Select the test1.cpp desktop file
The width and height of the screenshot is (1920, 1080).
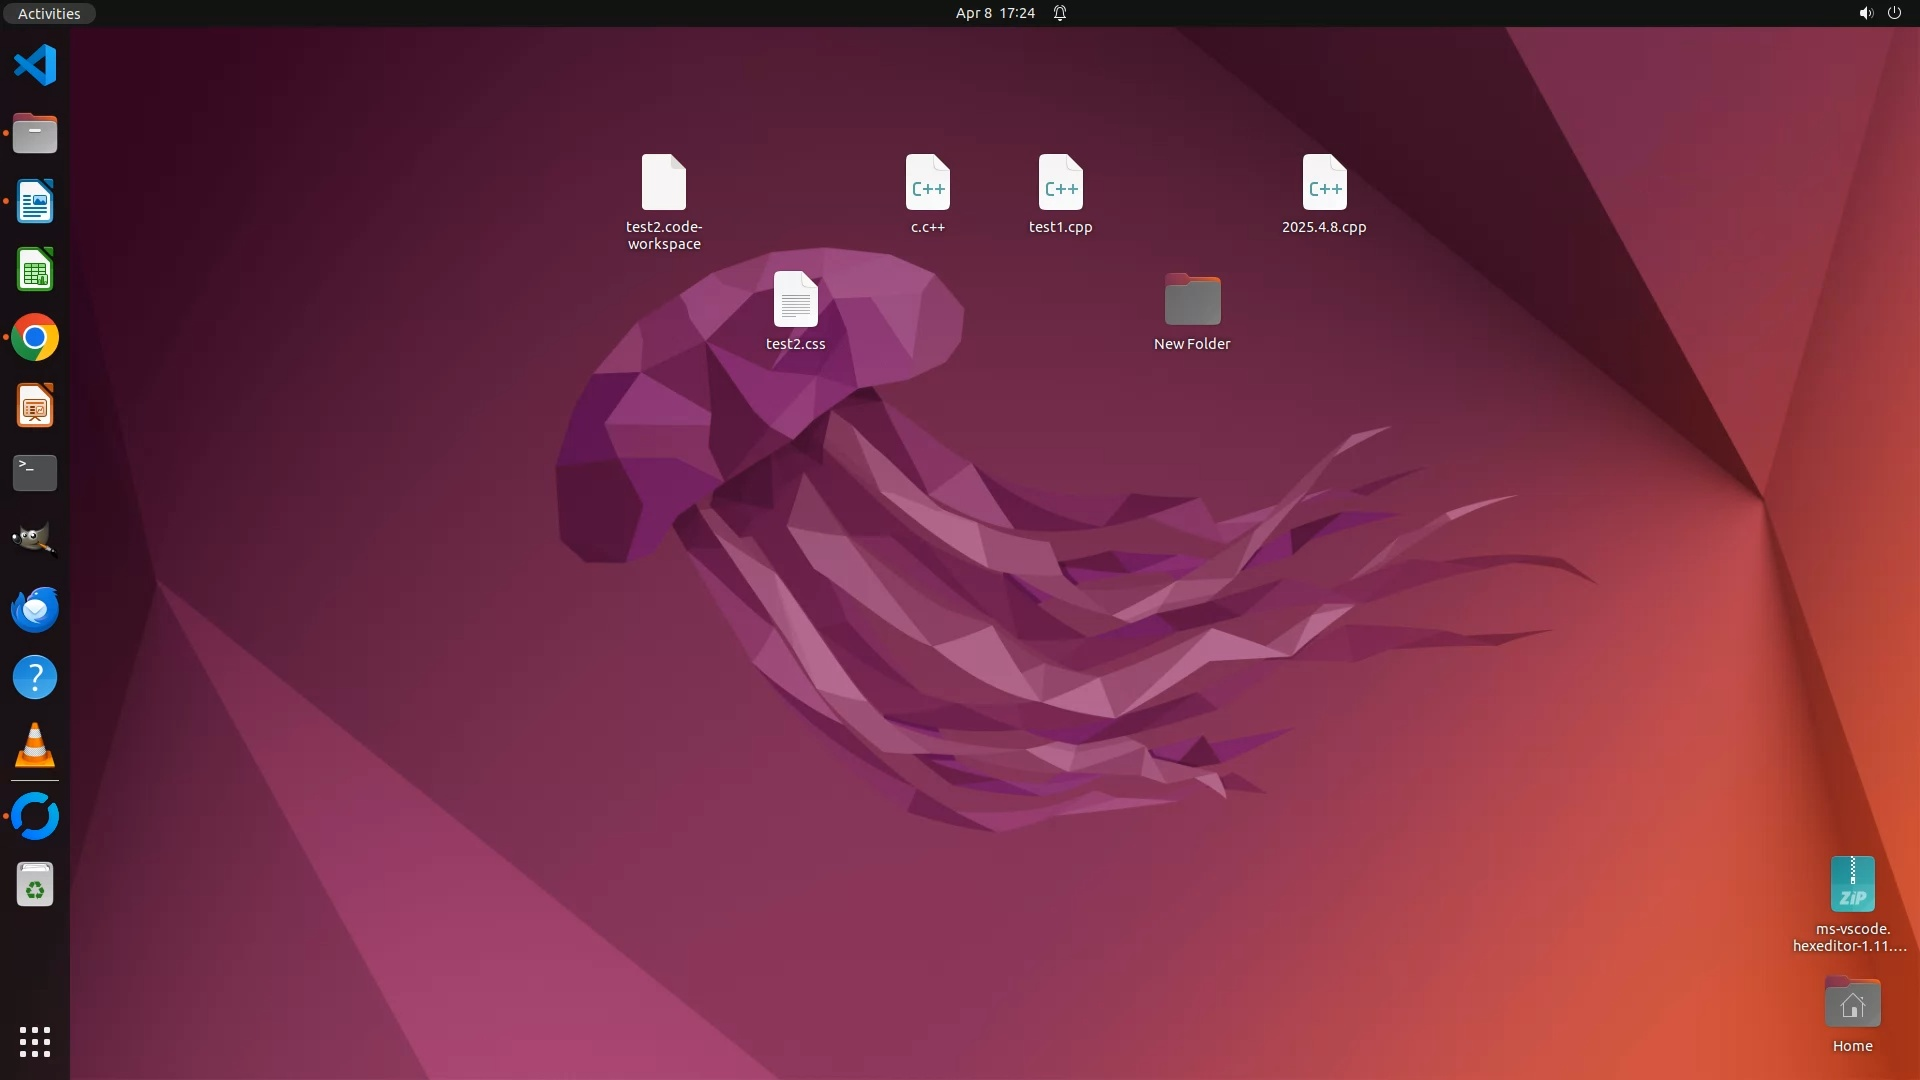click(1060, 185)
